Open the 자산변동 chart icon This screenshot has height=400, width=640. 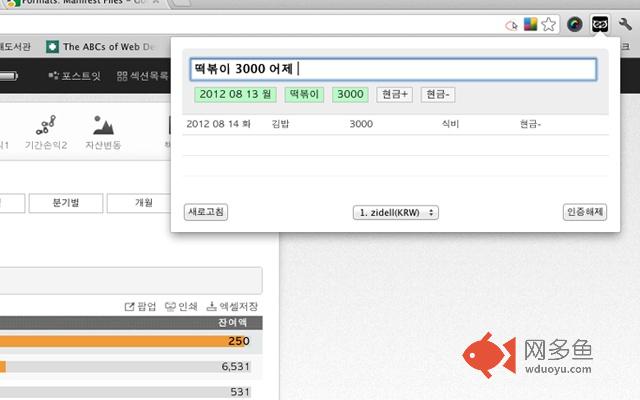coord(103,133)
